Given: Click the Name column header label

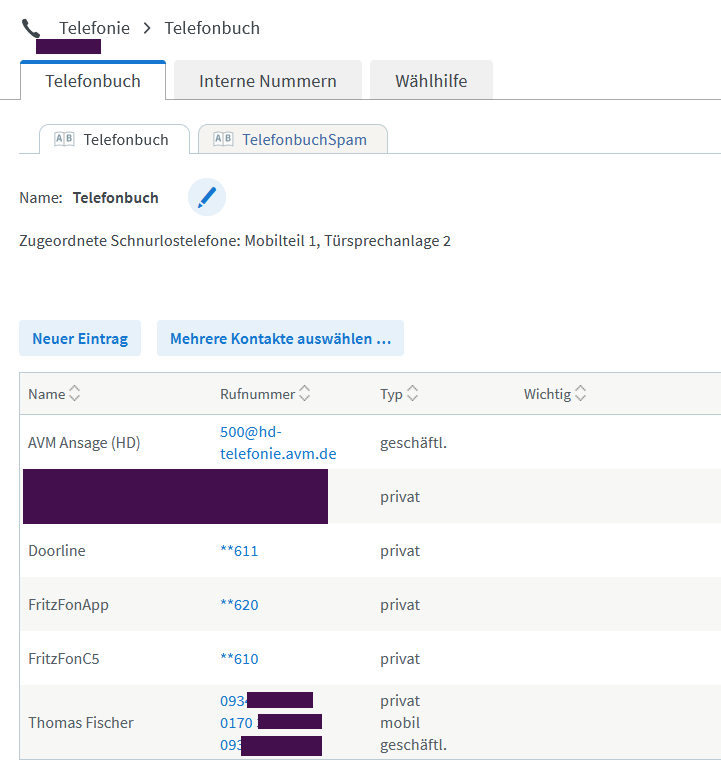Looking at the screenshot, I should tap(47, 394).
